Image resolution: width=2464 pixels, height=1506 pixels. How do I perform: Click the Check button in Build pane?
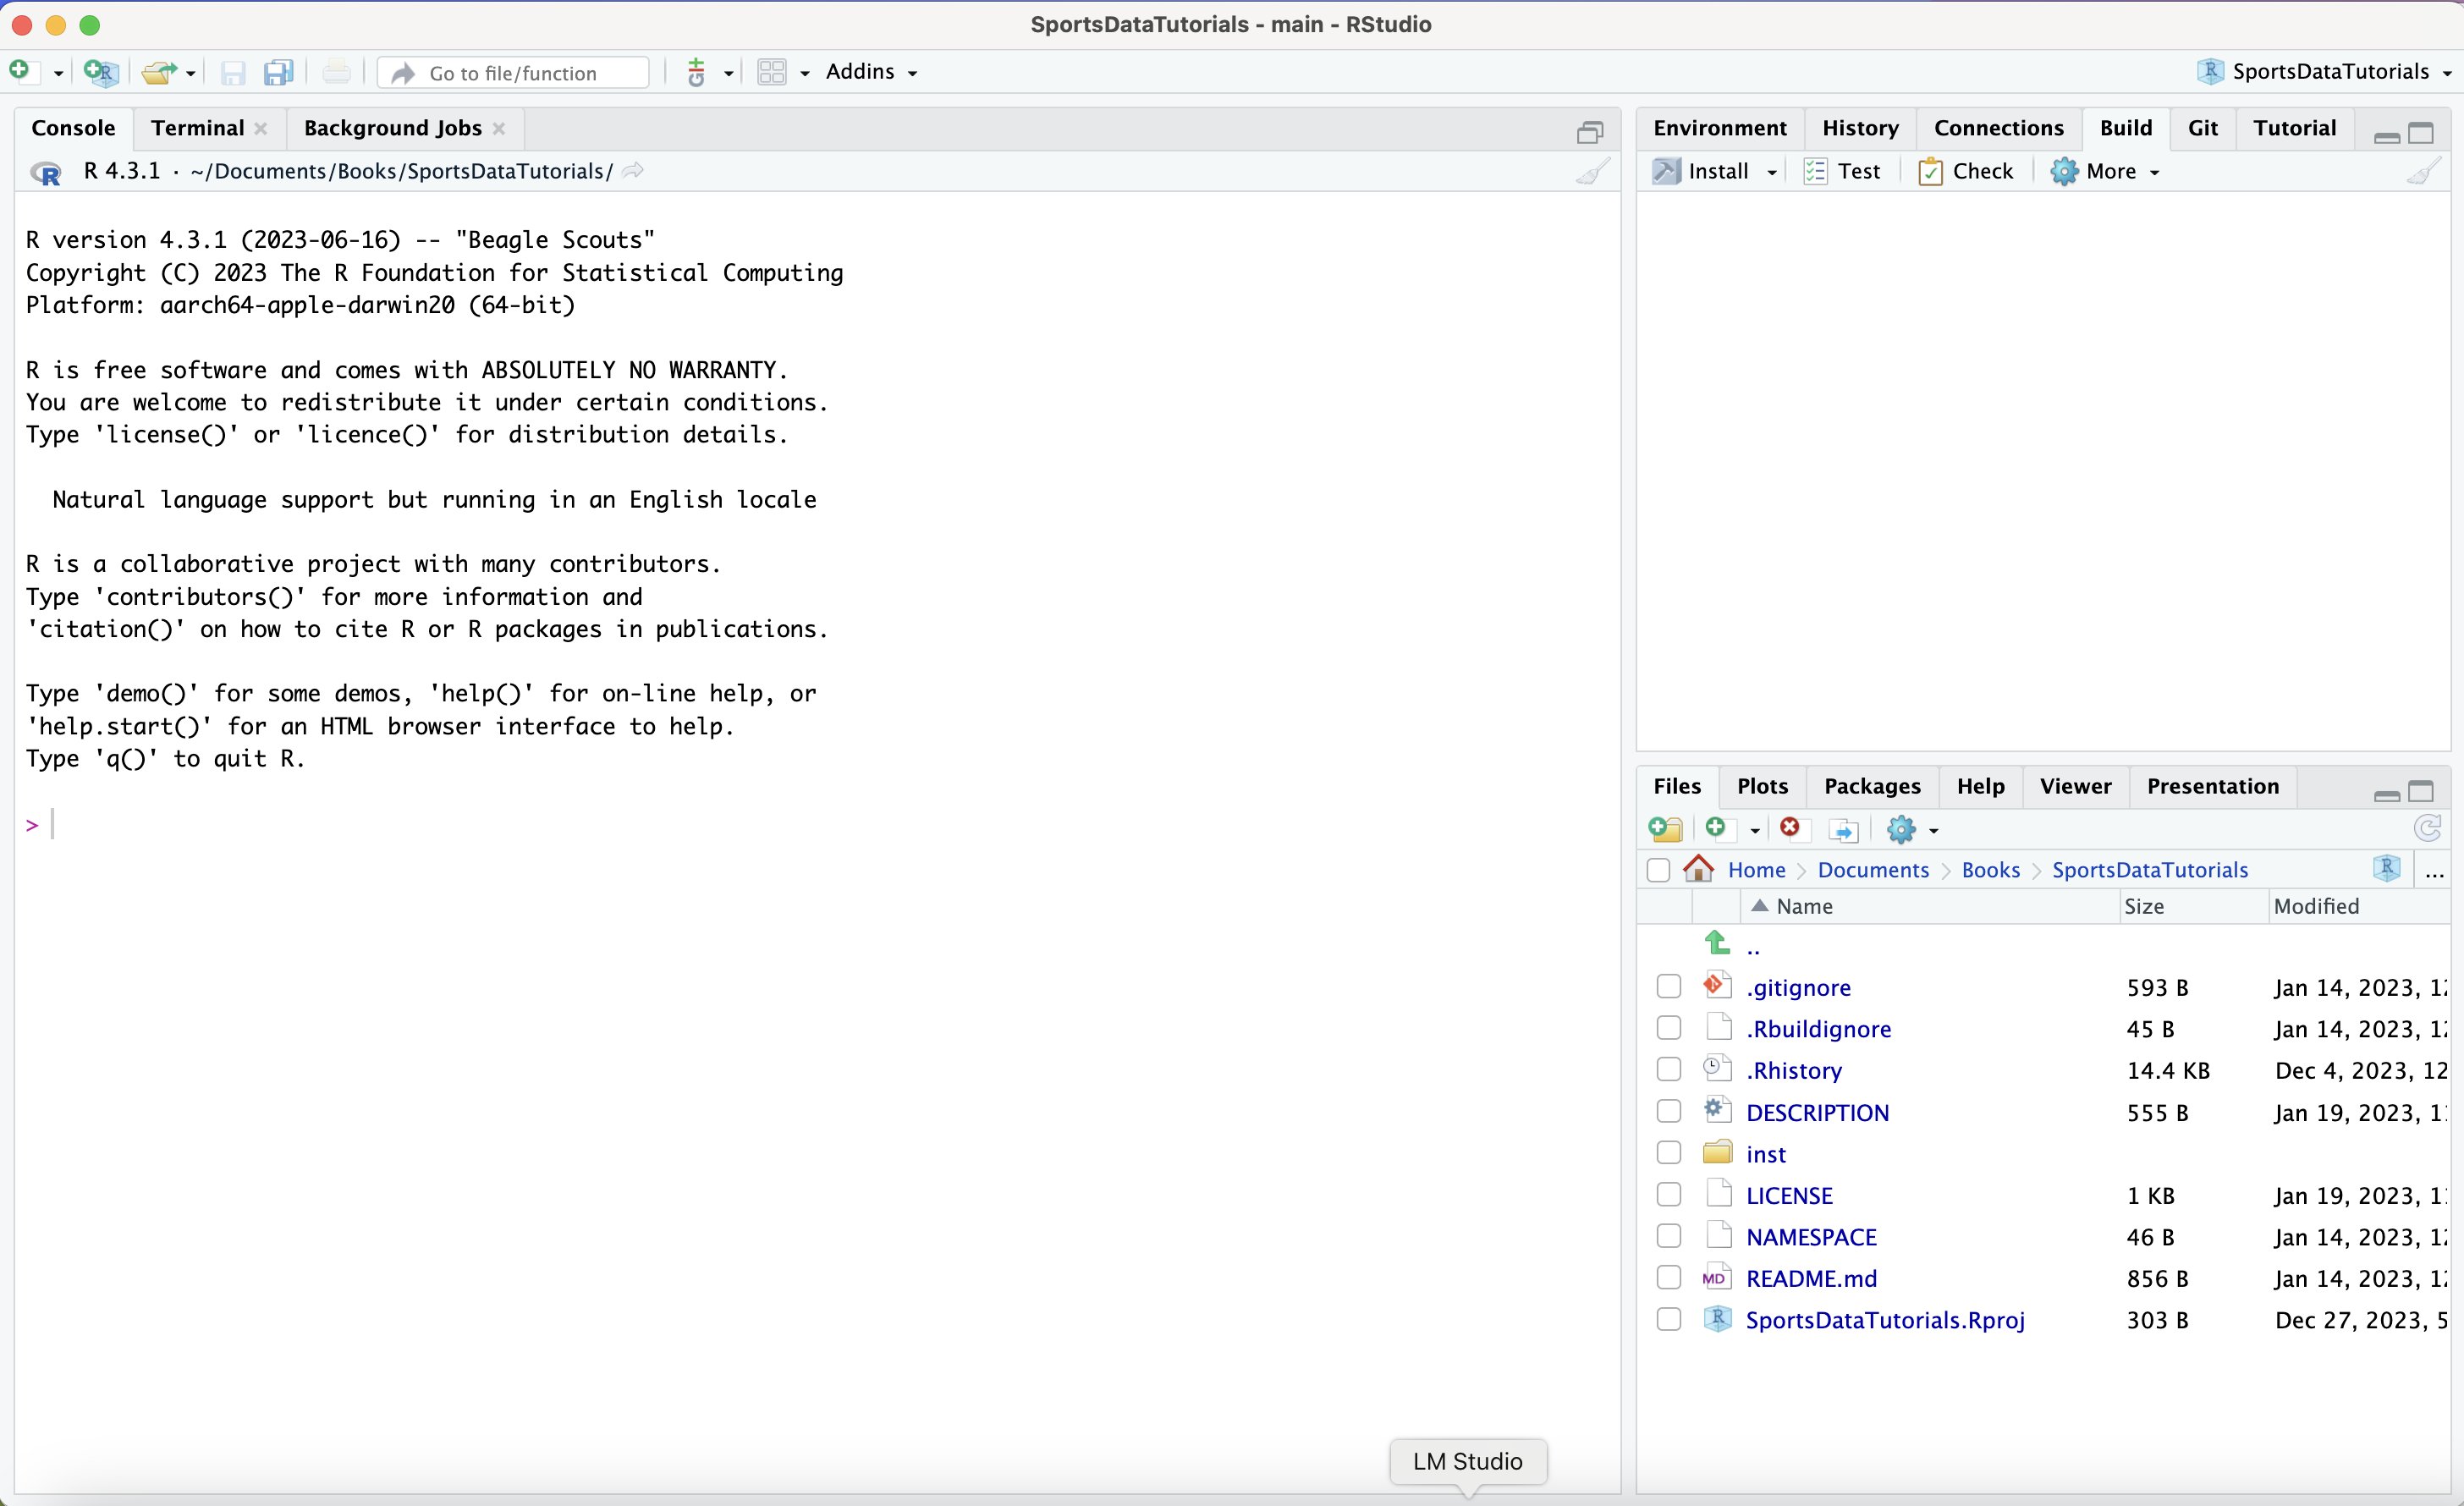point(1965,171)
